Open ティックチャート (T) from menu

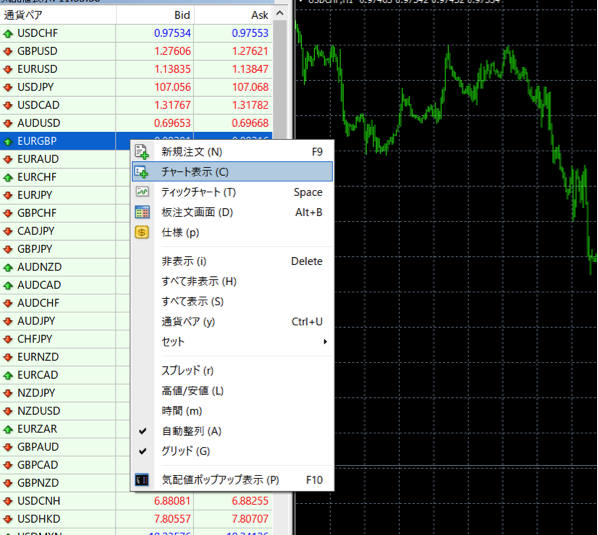point(232,192)
